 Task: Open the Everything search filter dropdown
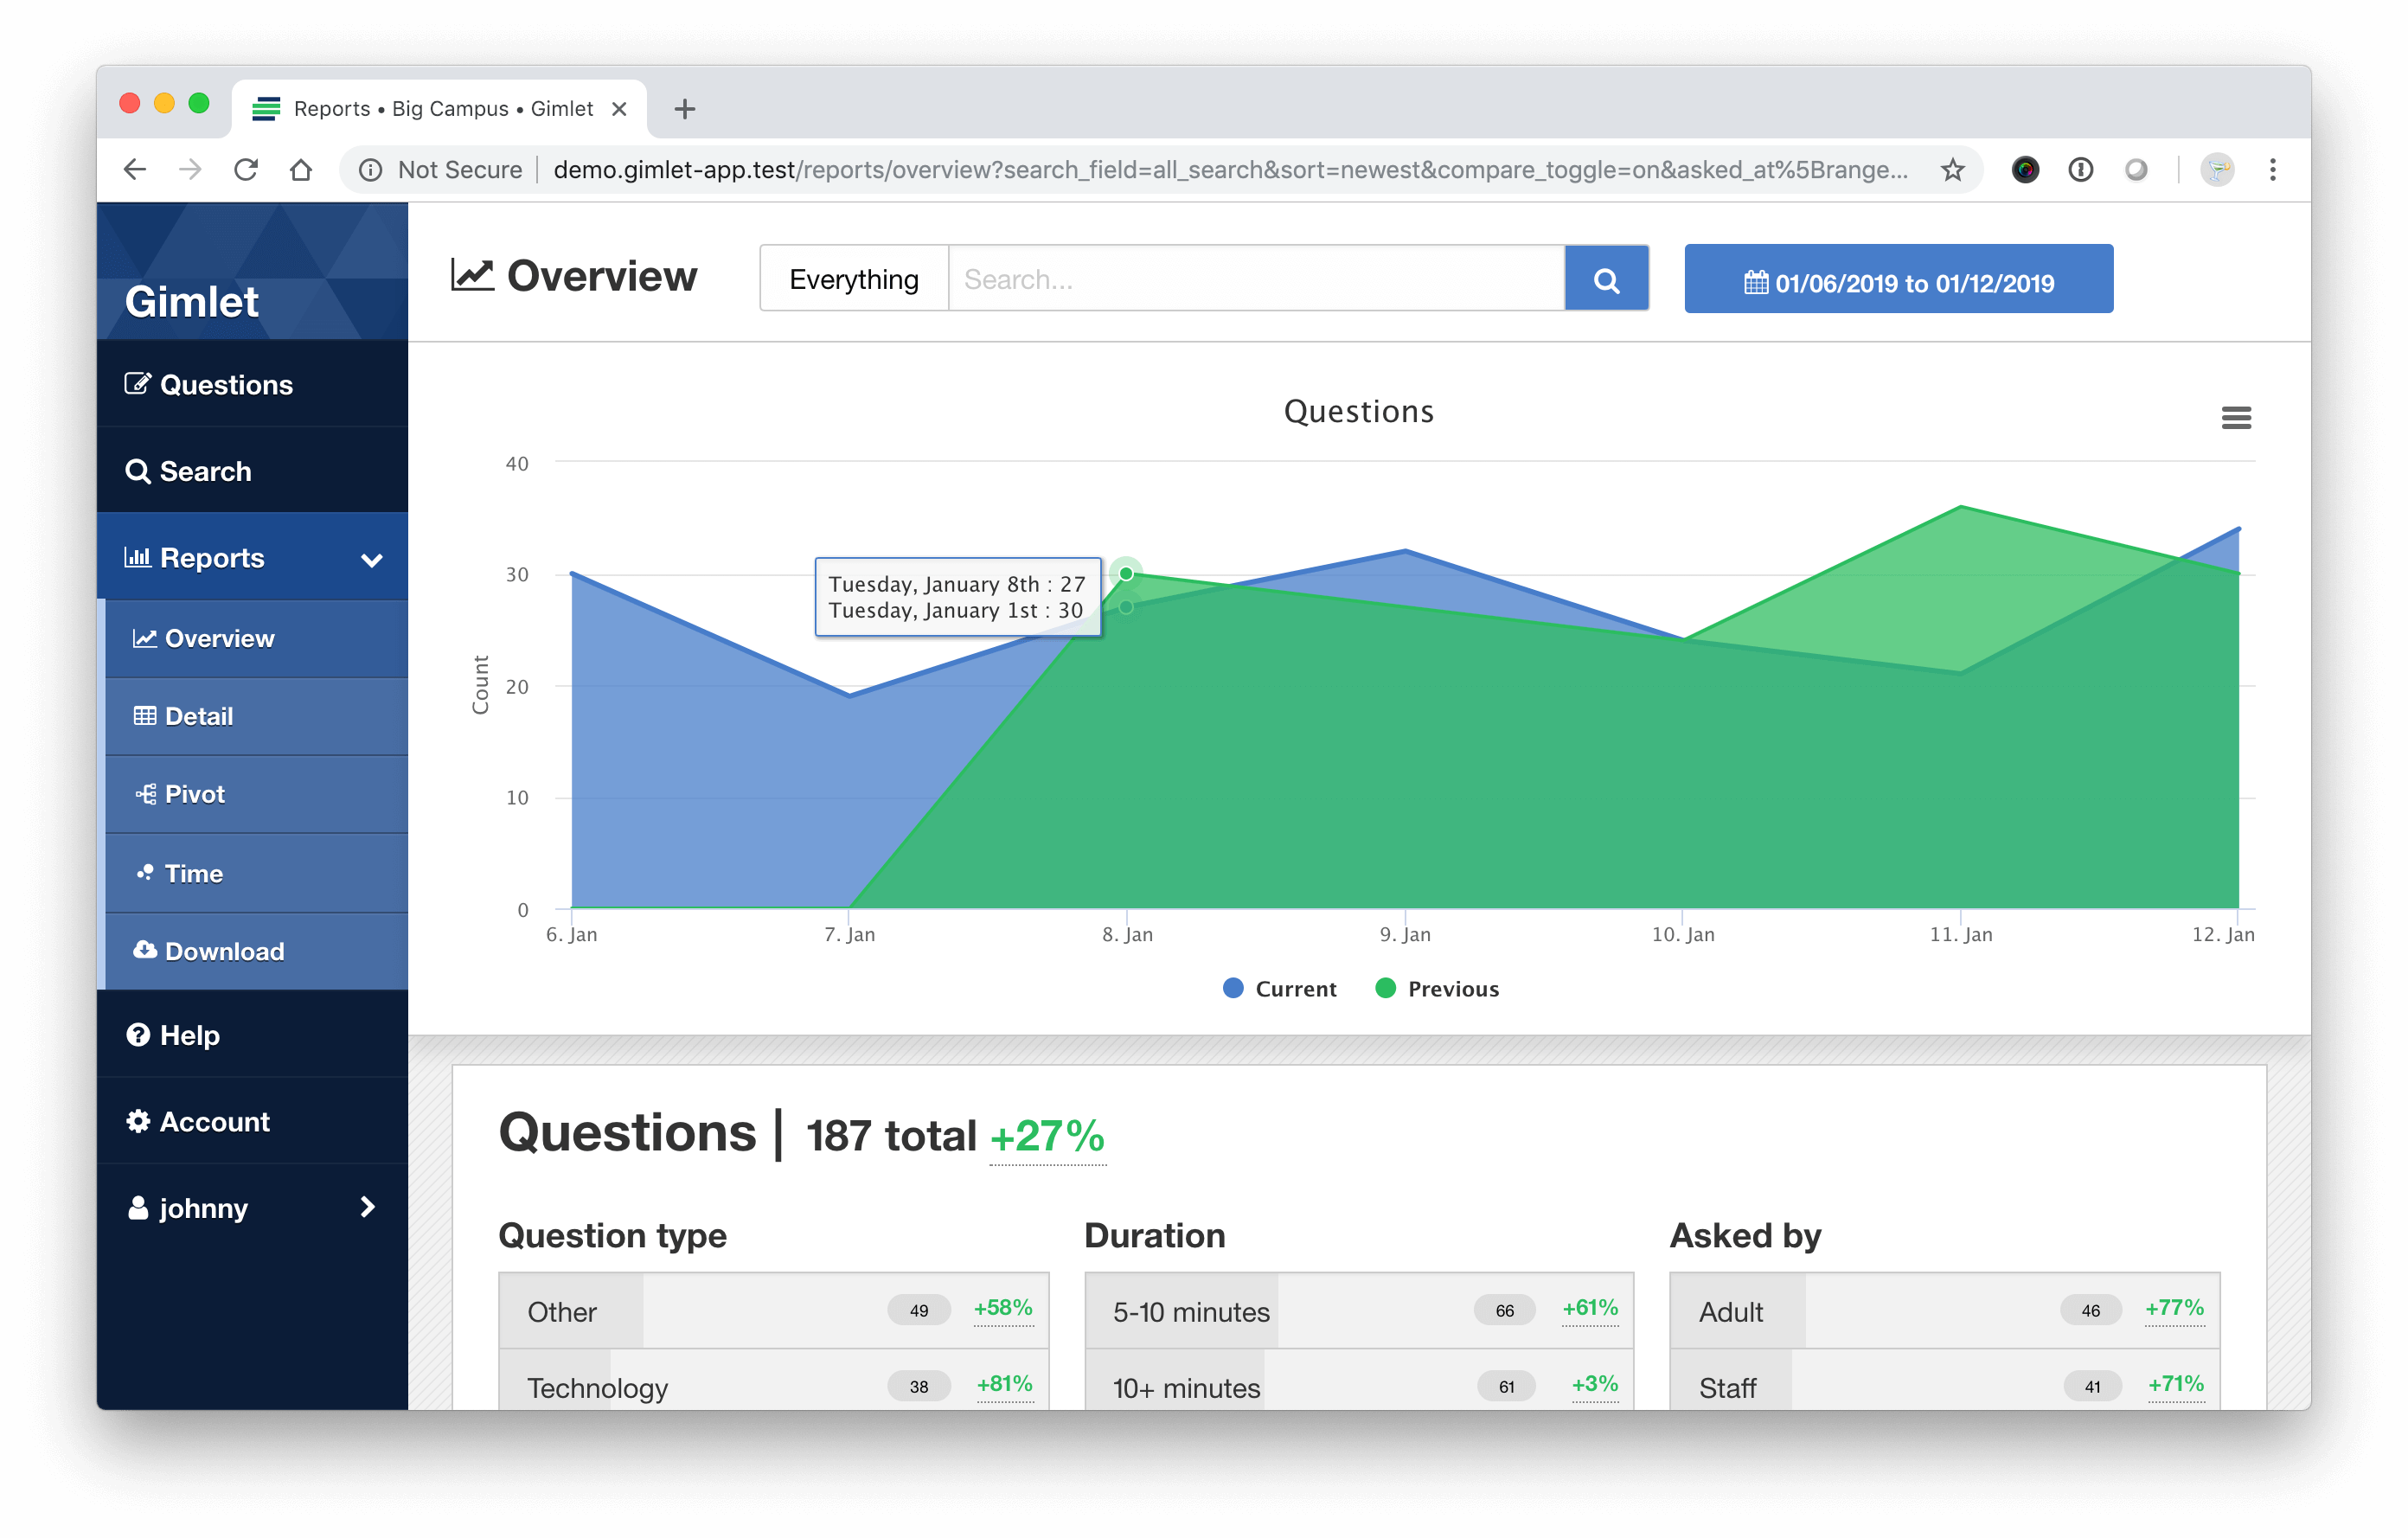855,279
